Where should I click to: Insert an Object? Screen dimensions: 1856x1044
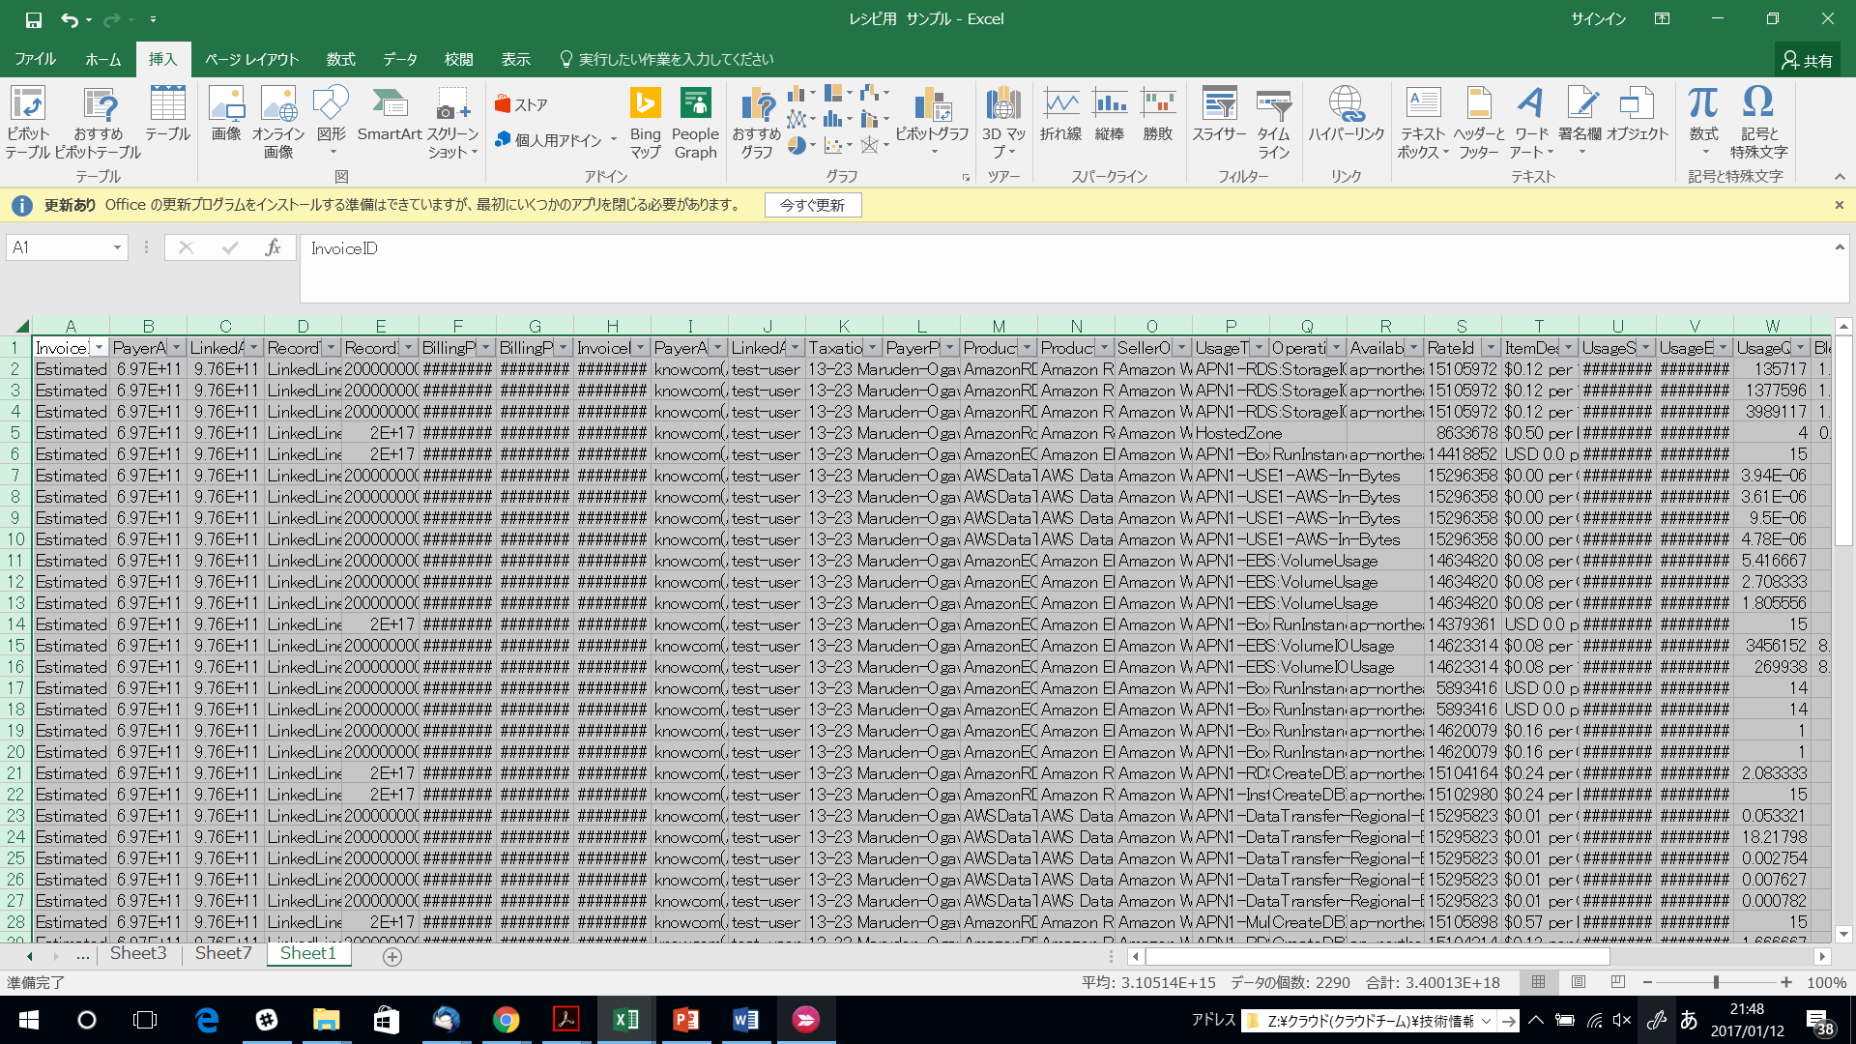point(1636,114)
